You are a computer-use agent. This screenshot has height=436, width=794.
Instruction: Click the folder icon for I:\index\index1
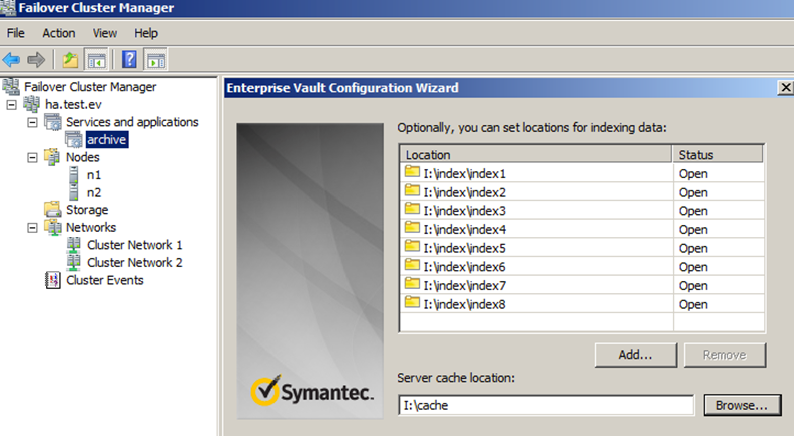point(412,172)
